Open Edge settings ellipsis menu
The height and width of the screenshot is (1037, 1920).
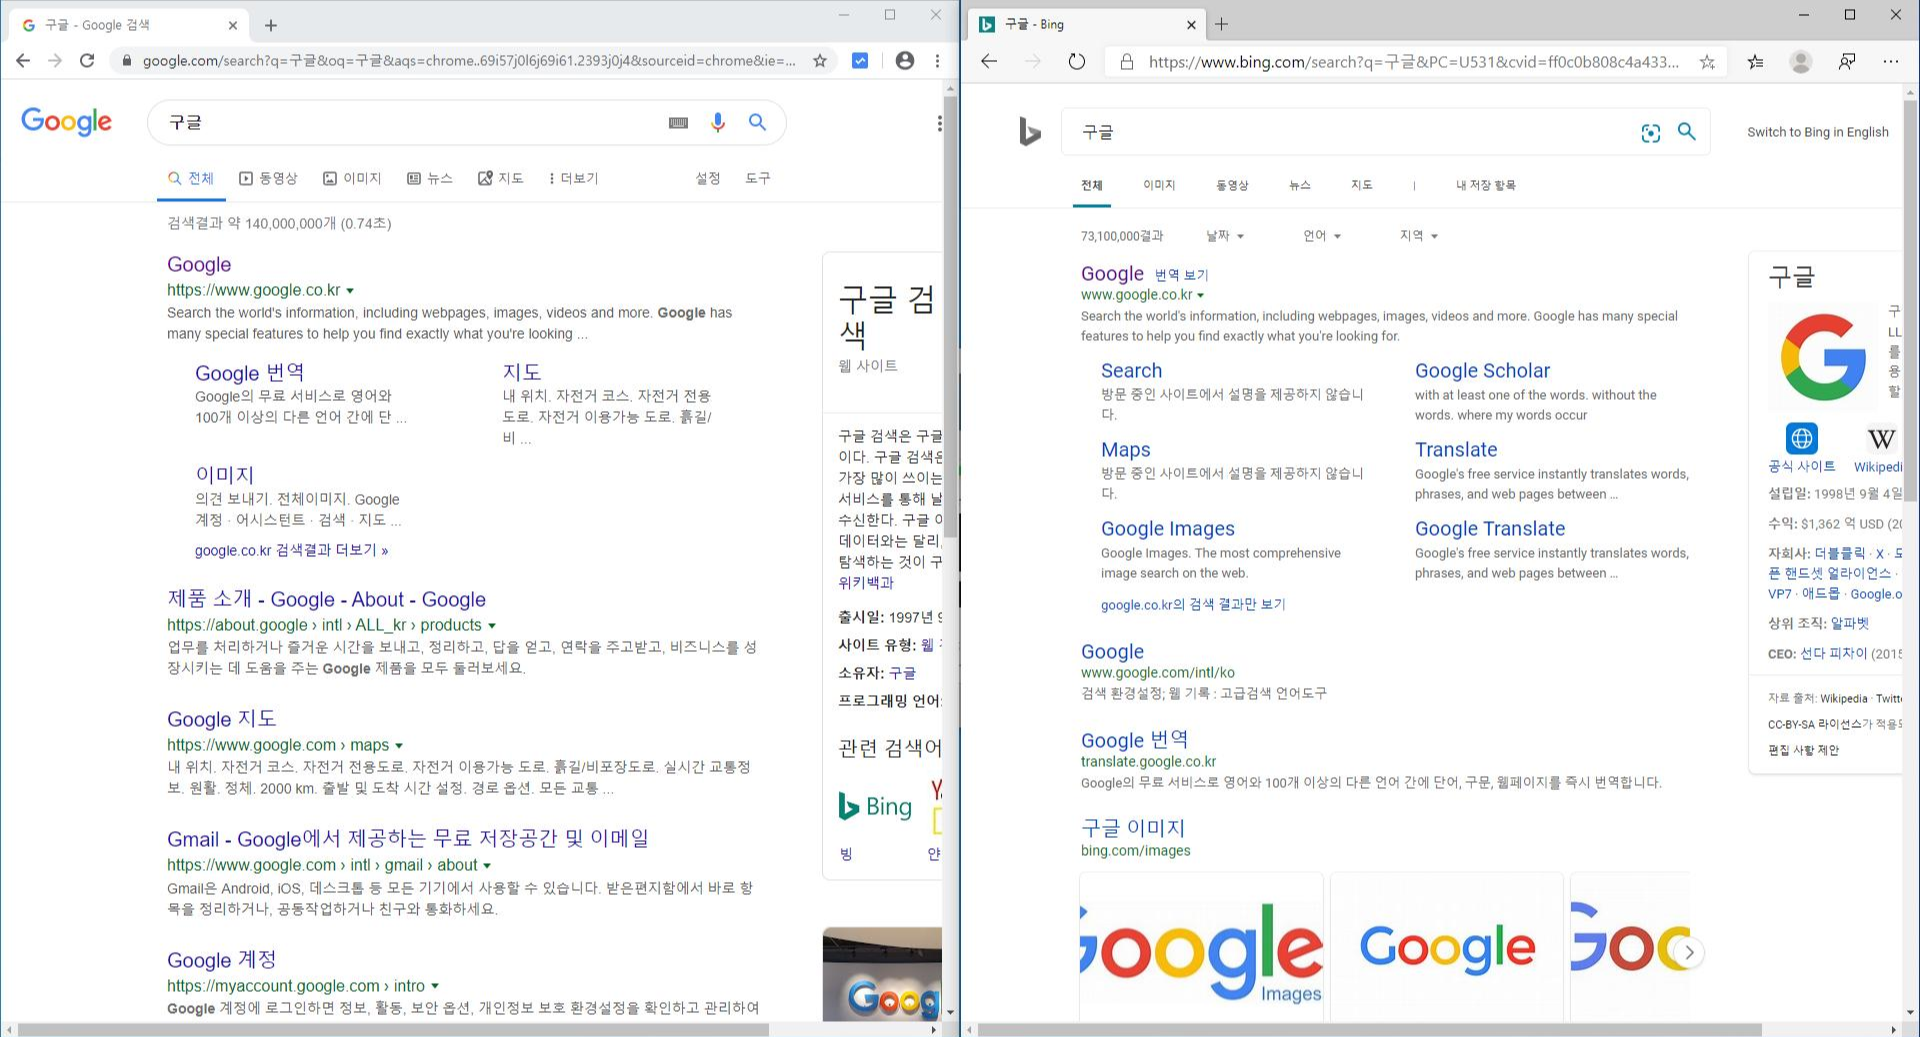1890,62
